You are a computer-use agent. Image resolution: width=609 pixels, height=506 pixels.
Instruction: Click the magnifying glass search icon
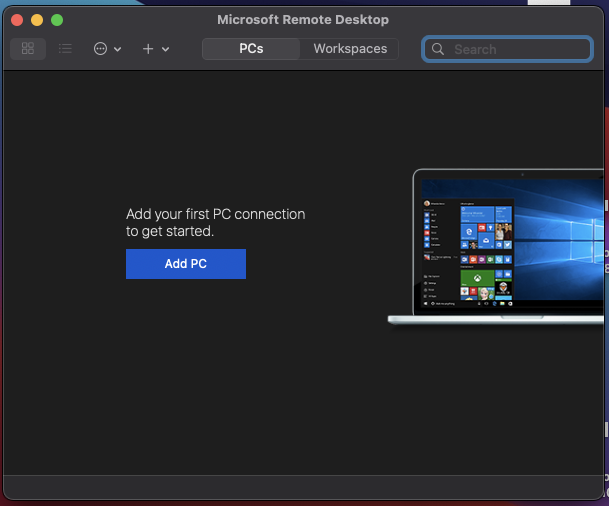pos(438,49)
